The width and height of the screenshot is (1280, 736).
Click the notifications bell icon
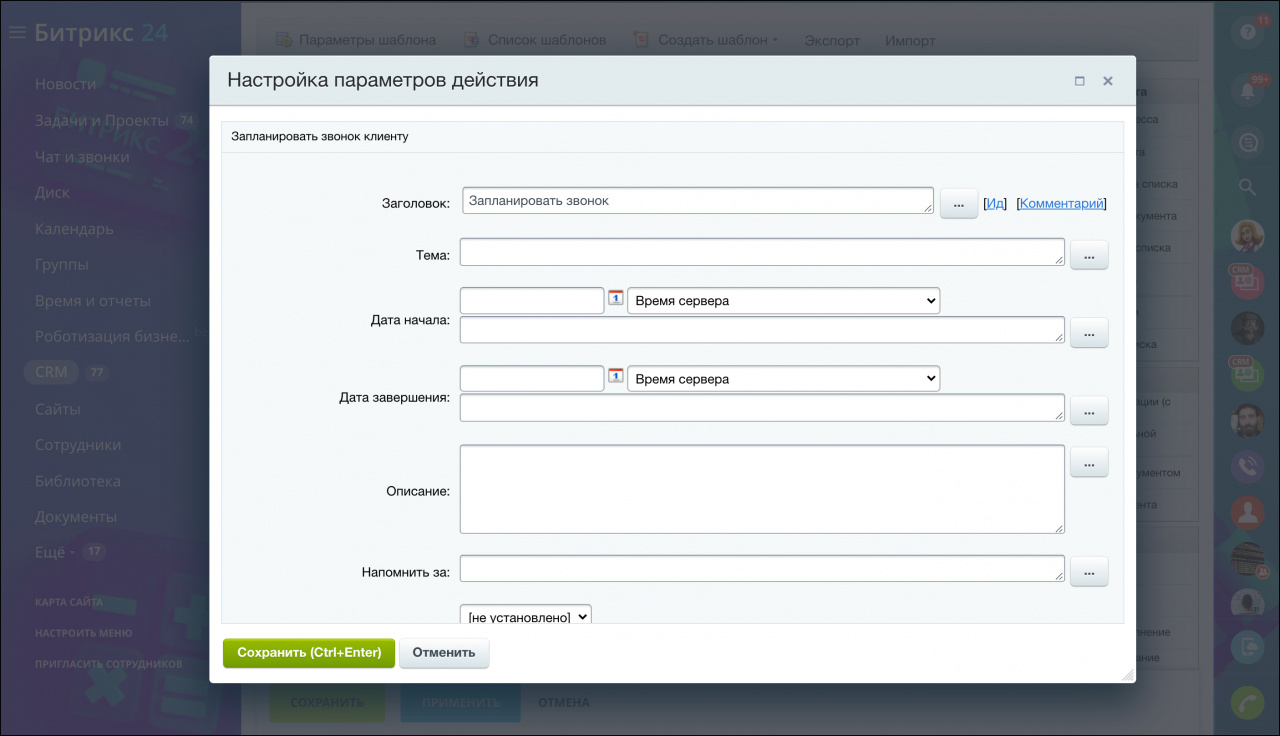[x=1247, y=89]
